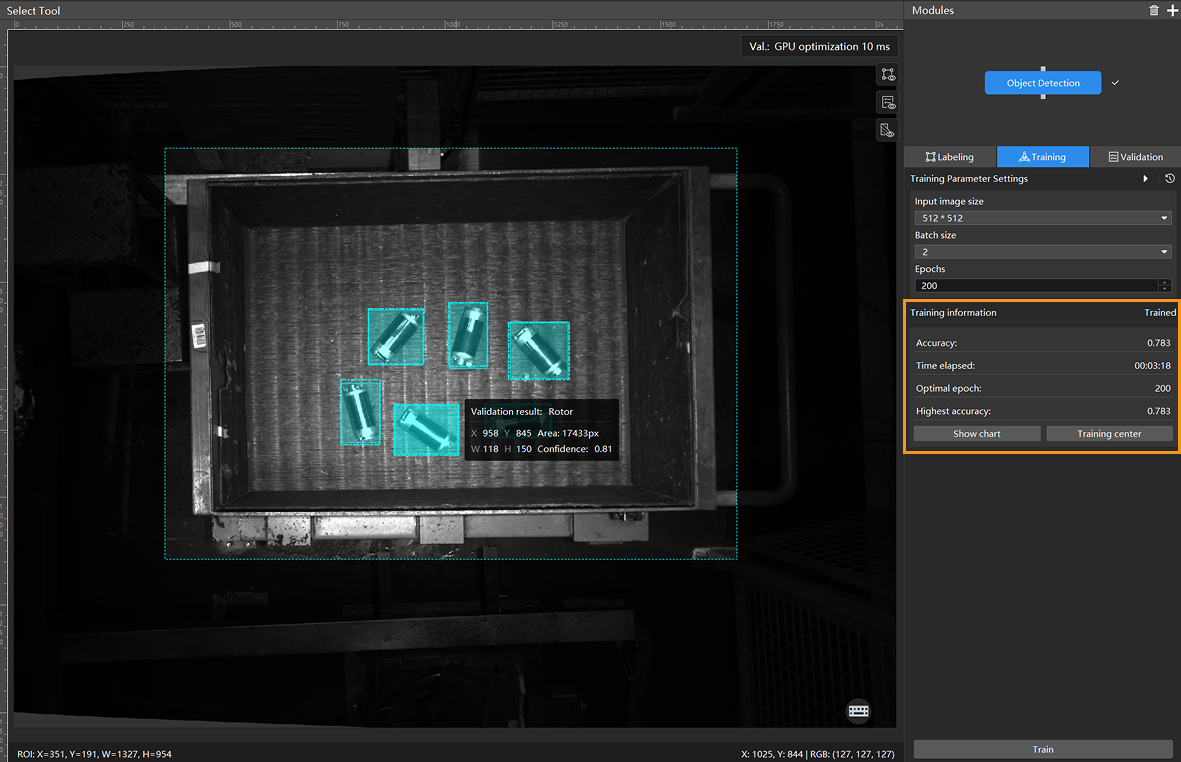Click the Highest accuracy value
The image size is (1181, 762).
click(1158, 411)
